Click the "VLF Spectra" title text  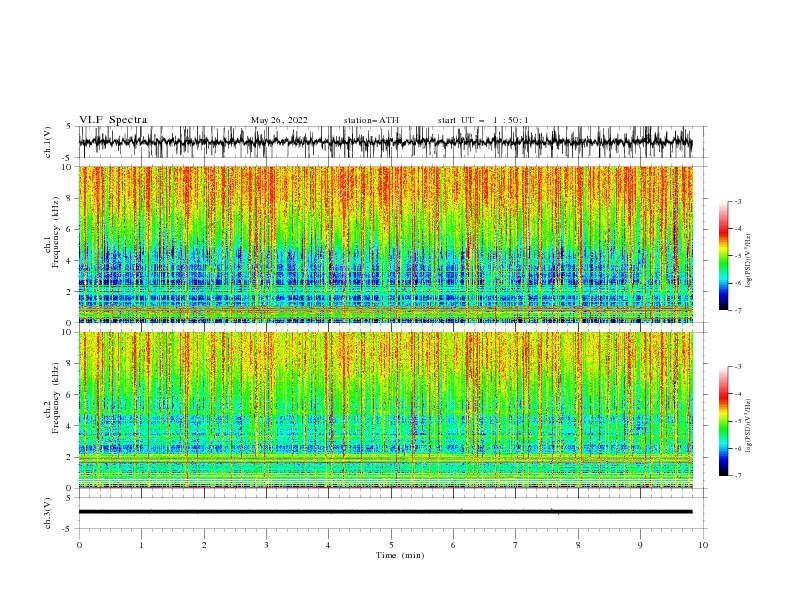tap(113, 120)
